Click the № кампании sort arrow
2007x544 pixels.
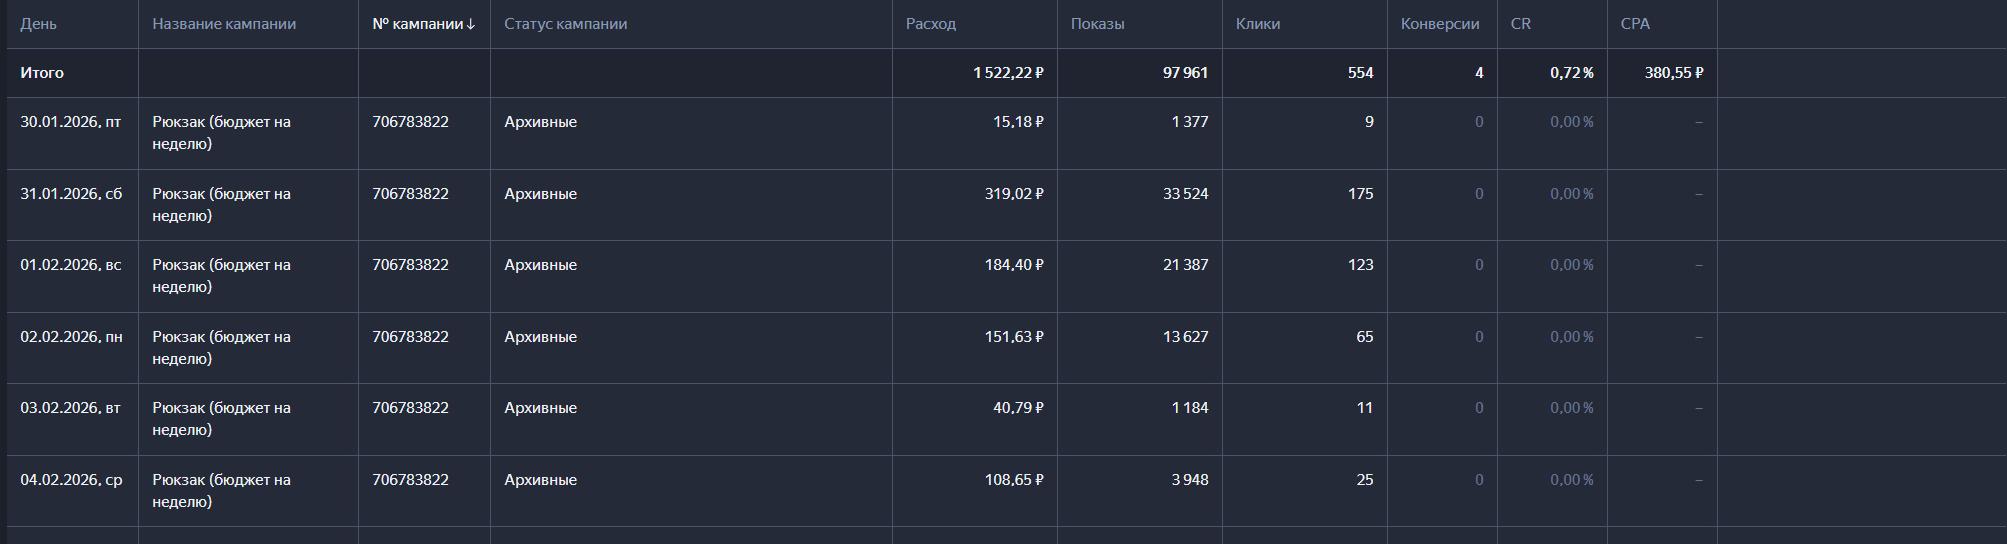(471, 24)
